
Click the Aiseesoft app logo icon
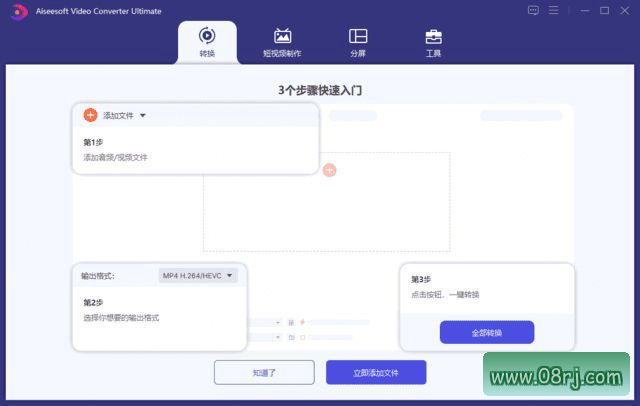18,11
